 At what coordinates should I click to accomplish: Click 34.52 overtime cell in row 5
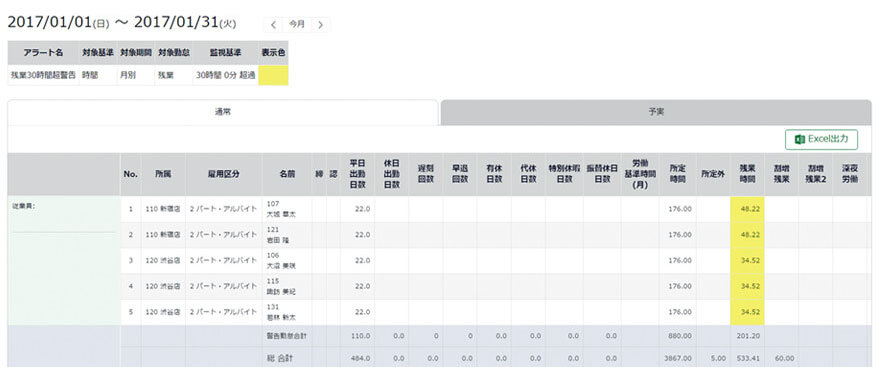click(x=747, y=312)
